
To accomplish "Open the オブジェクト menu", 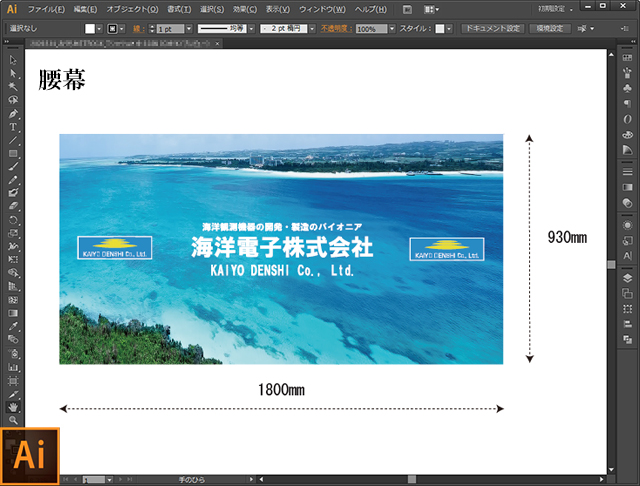I will point(132,9).
